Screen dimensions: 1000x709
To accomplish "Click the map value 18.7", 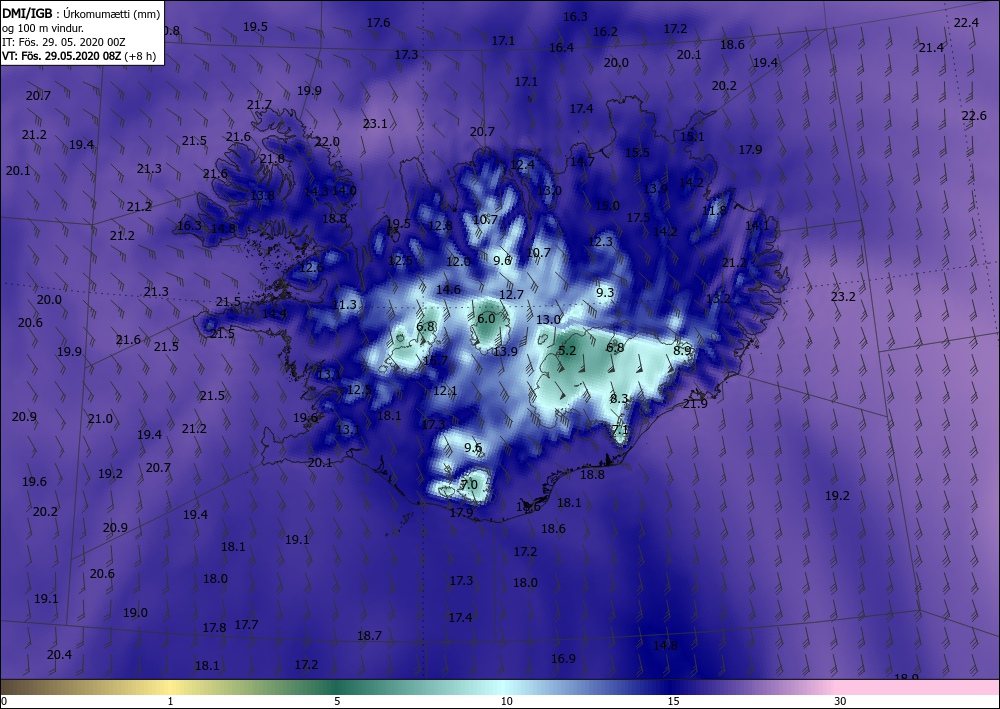I will click(x=369, y=636).
